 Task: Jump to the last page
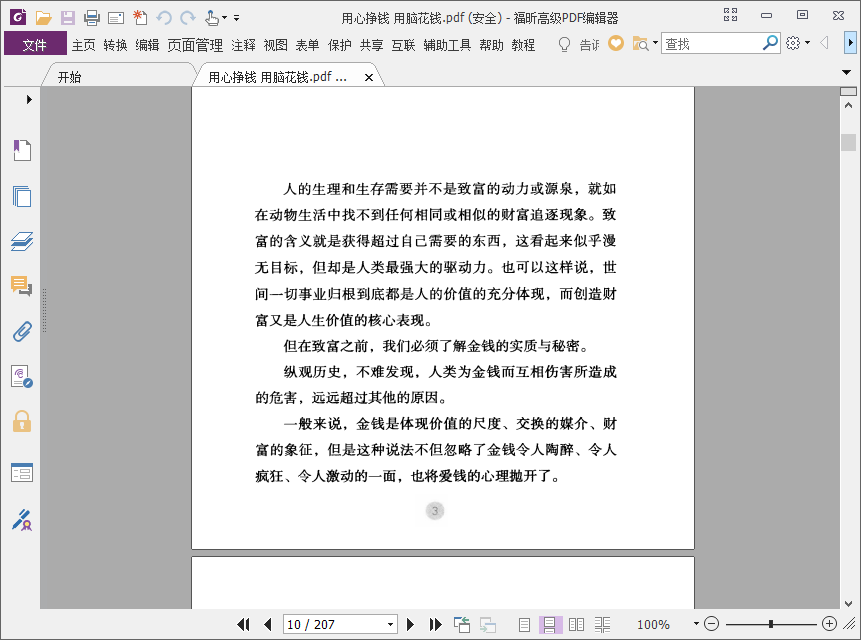tap(435, 624)
